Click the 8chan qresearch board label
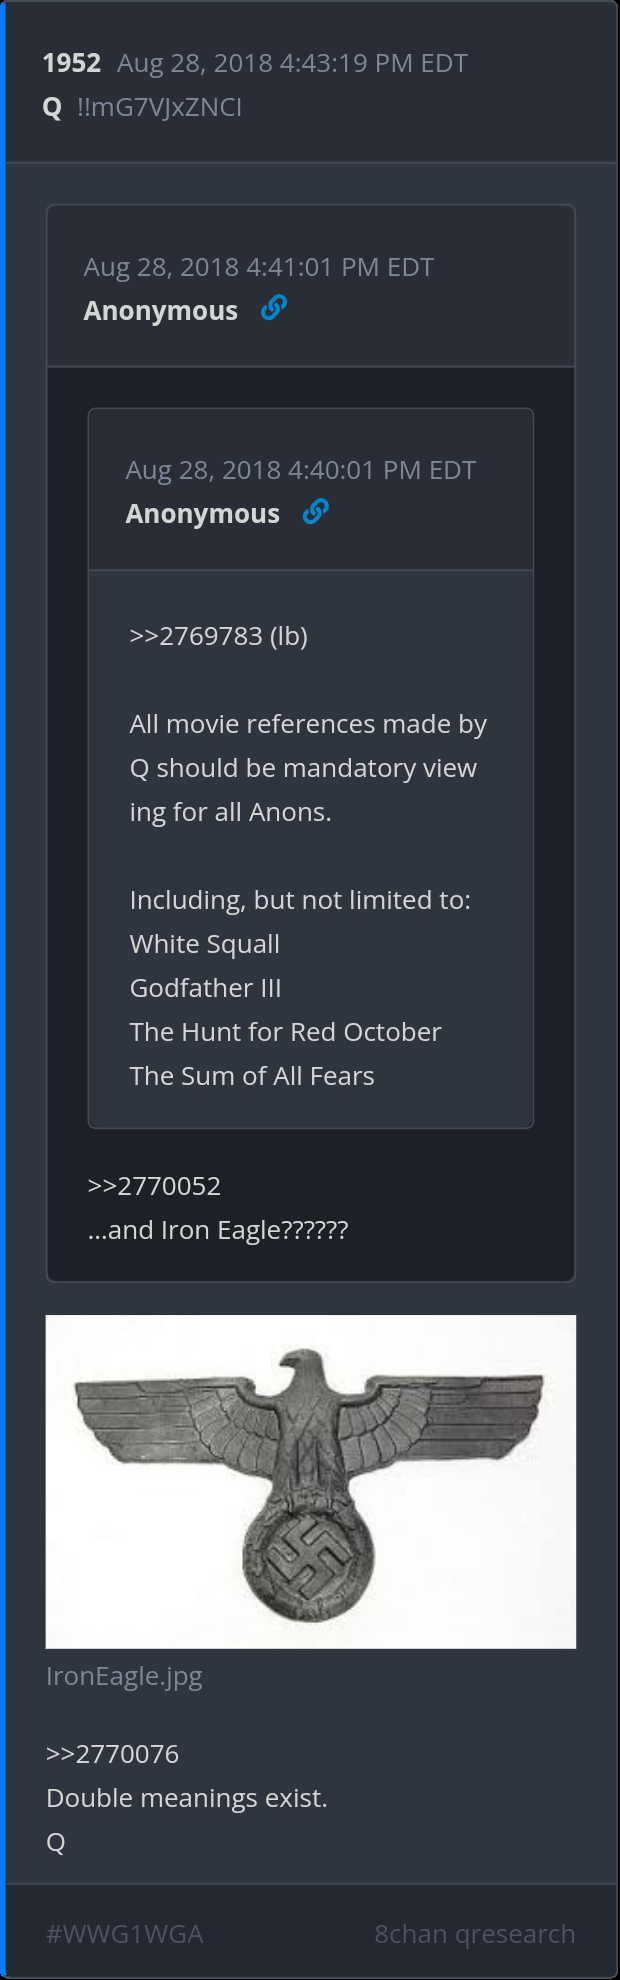Image resolution: width=620 pixels, height=1980 pixels. (x=474, y=1934)
